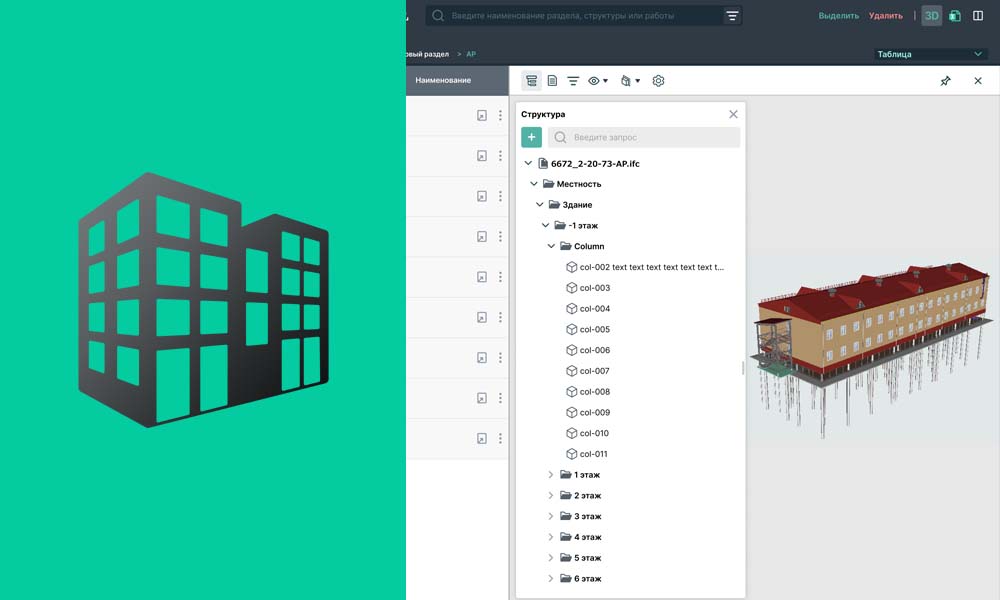Pin the 3D viewer panel
Image resolution: width=1000 pixels, height=600 pixels.
click(x=945, y=81)
